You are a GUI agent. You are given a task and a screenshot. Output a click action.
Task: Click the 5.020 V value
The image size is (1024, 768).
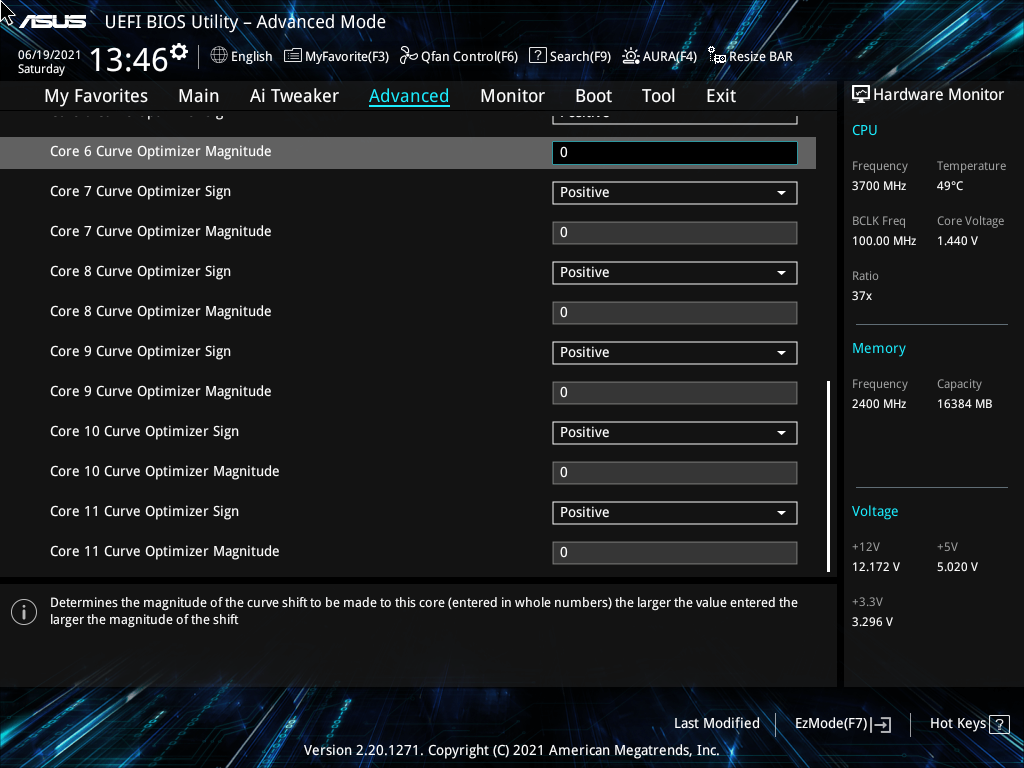[957, 567]
